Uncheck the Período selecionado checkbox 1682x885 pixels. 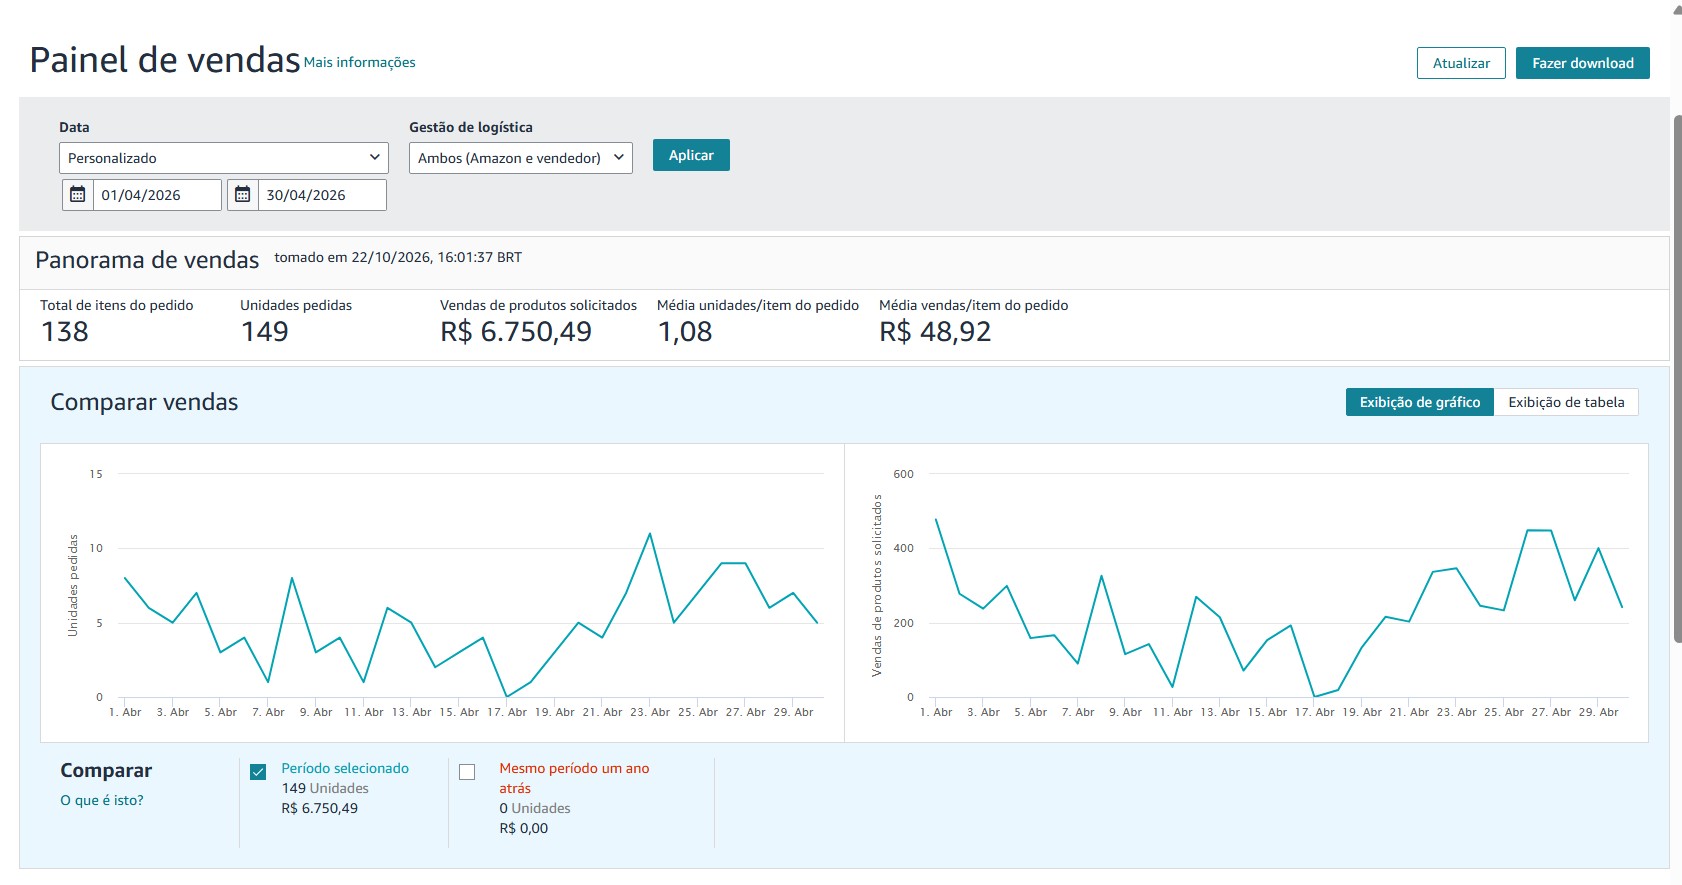pyautogui.click(x=258, y=772)
